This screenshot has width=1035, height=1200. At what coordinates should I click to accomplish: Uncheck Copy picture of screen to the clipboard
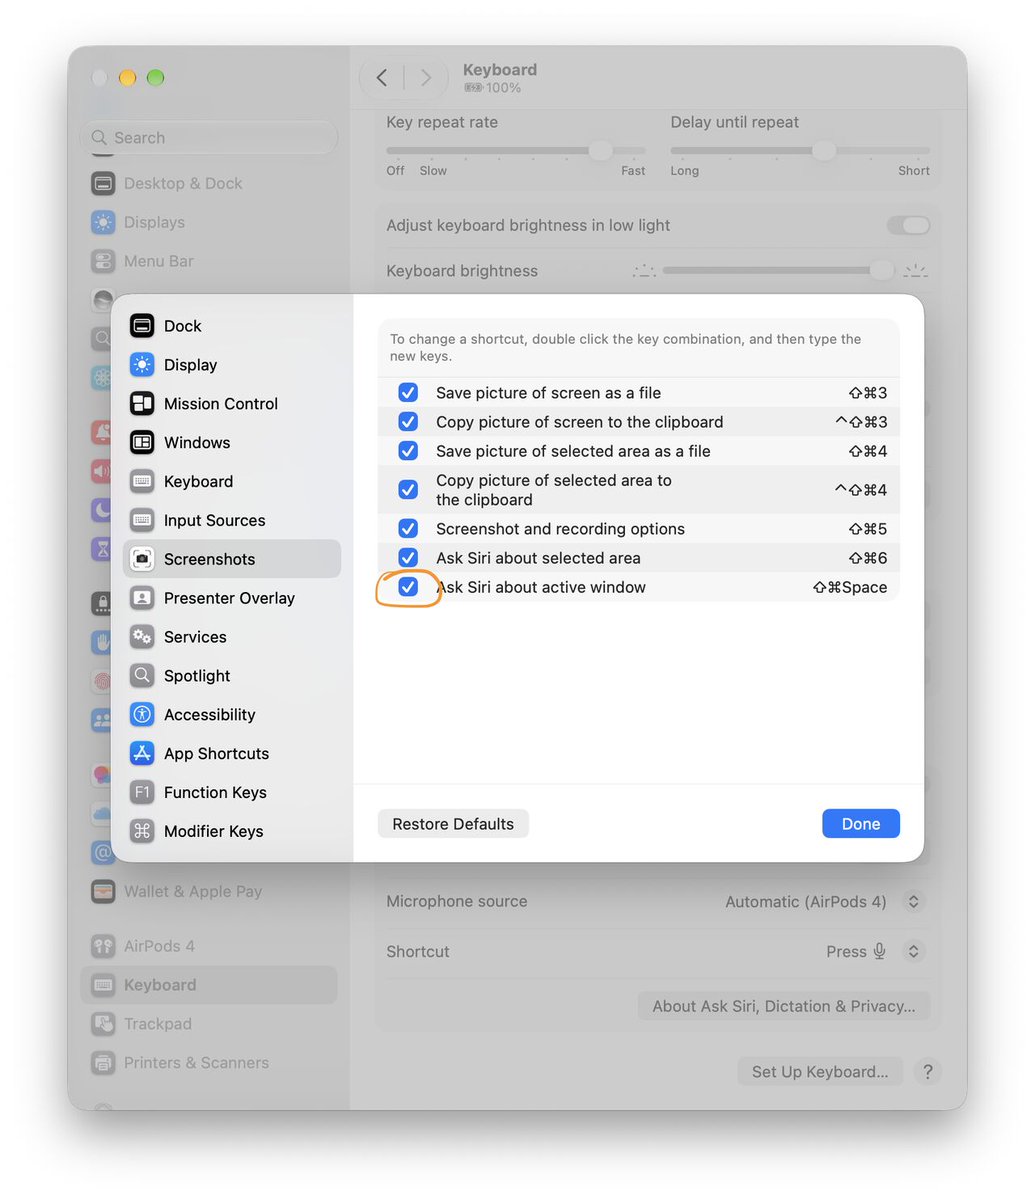[x=408, y=422]
